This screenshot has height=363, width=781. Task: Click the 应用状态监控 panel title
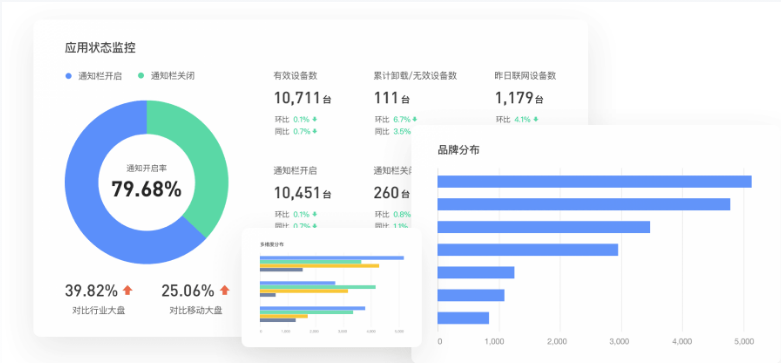(100, 48)
